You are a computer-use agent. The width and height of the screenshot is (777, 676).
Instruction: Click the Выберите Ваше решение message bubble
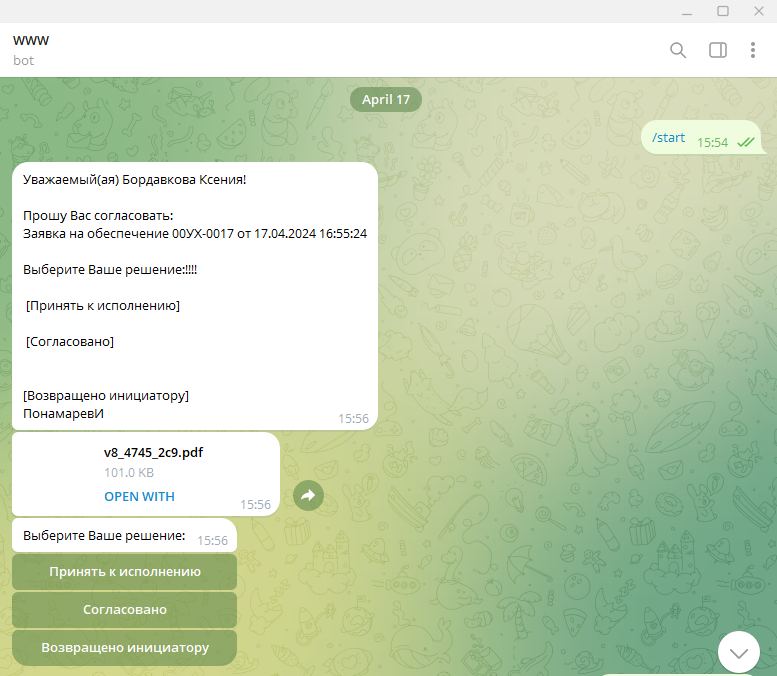[x=124, y=535]
